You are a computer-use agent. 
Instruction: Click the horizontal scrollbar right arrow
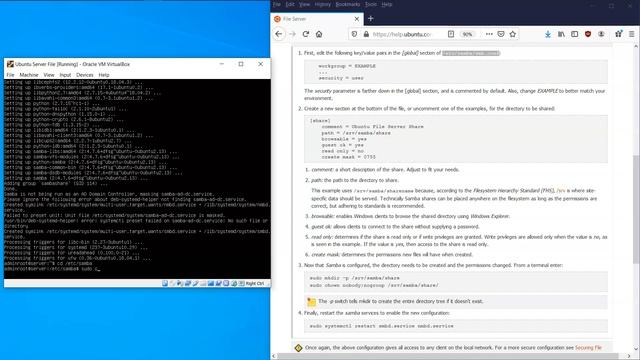[x=630, y=356]
